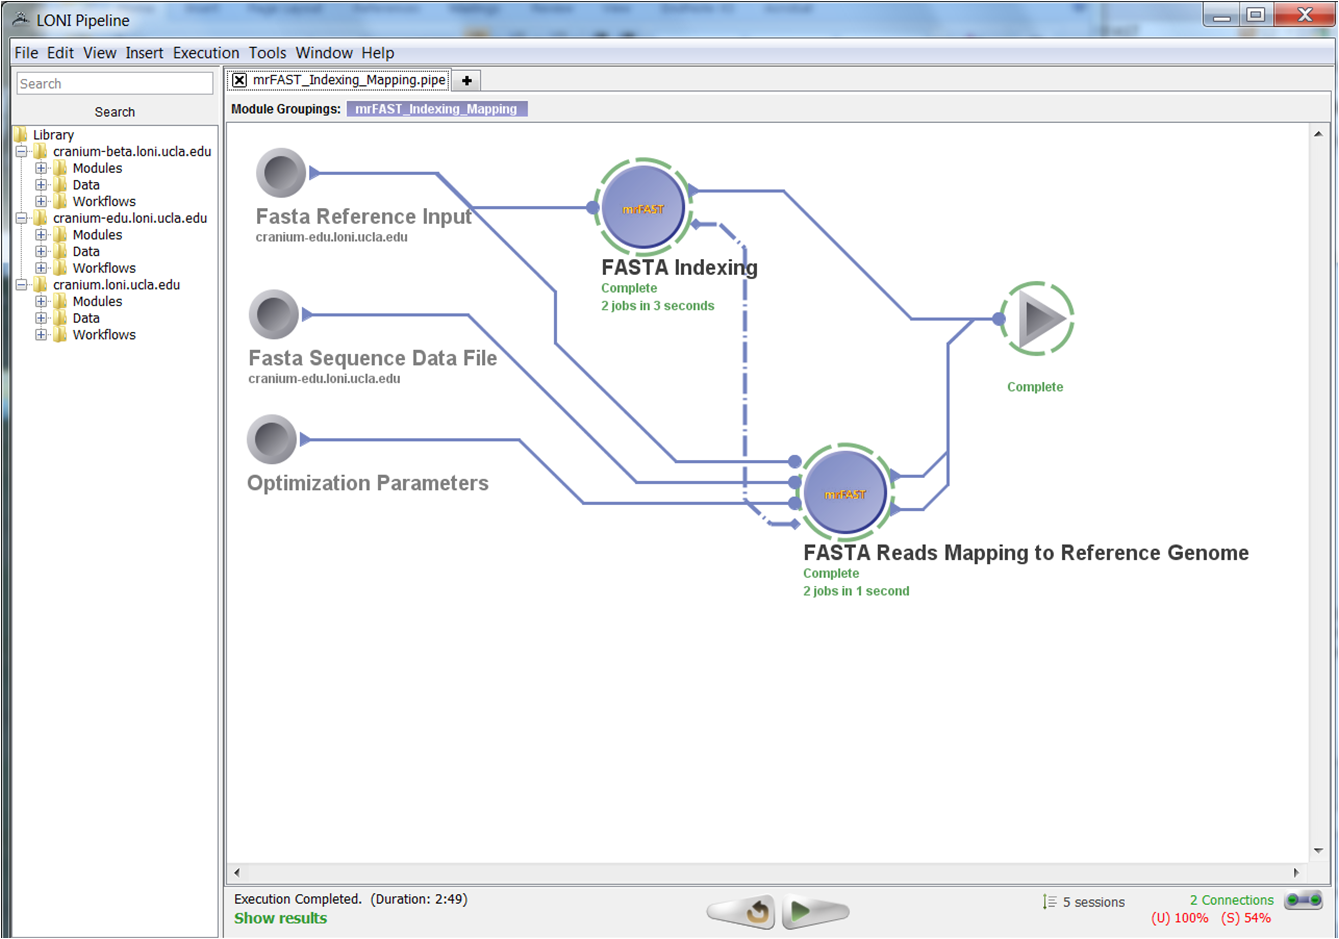Collapse the cranium-beta.loni.ucla.edu server tree
The width and height of the screenshot is (1339, 939).
coord(21,152)
